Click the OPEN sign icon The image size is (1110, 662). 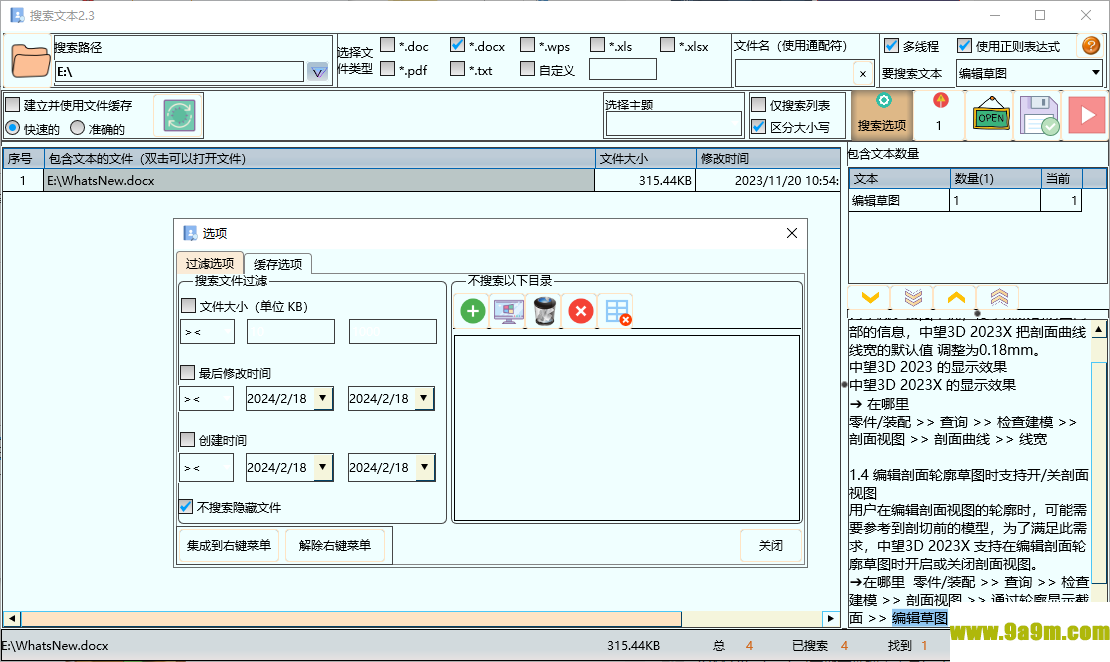coord(990,115)
